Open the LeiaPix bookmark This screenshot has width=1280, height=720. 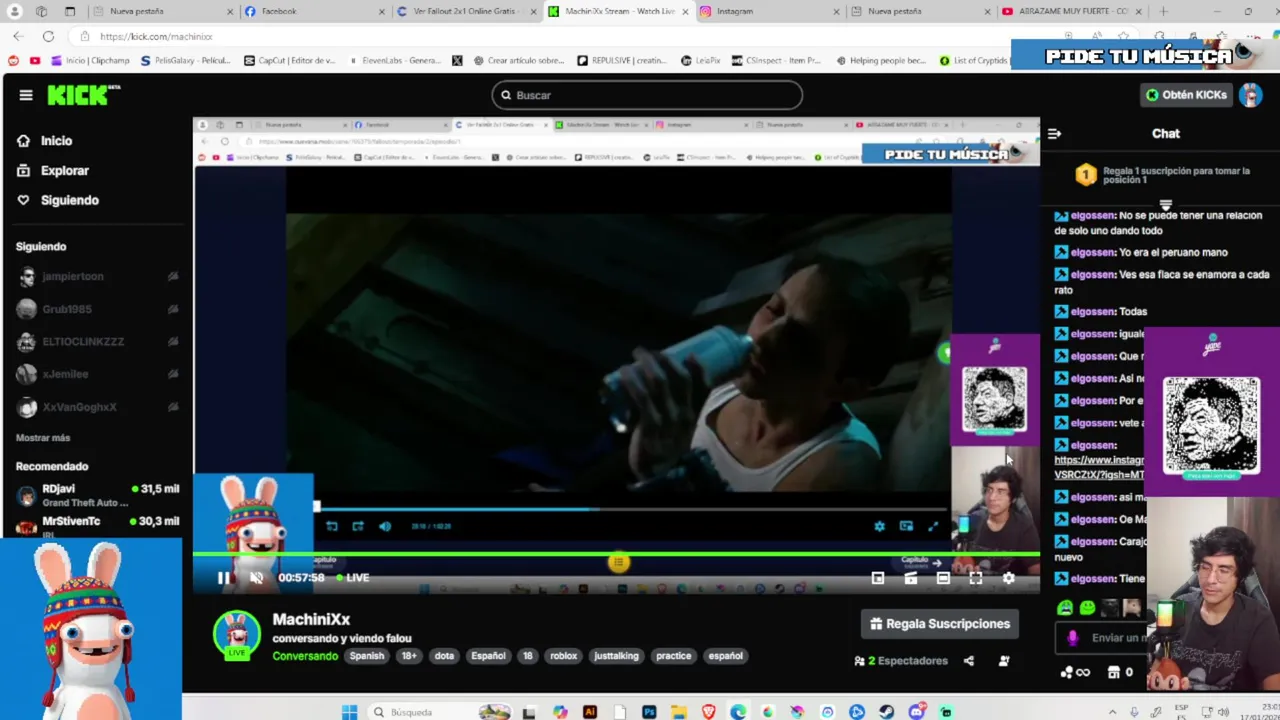(701, 60)
